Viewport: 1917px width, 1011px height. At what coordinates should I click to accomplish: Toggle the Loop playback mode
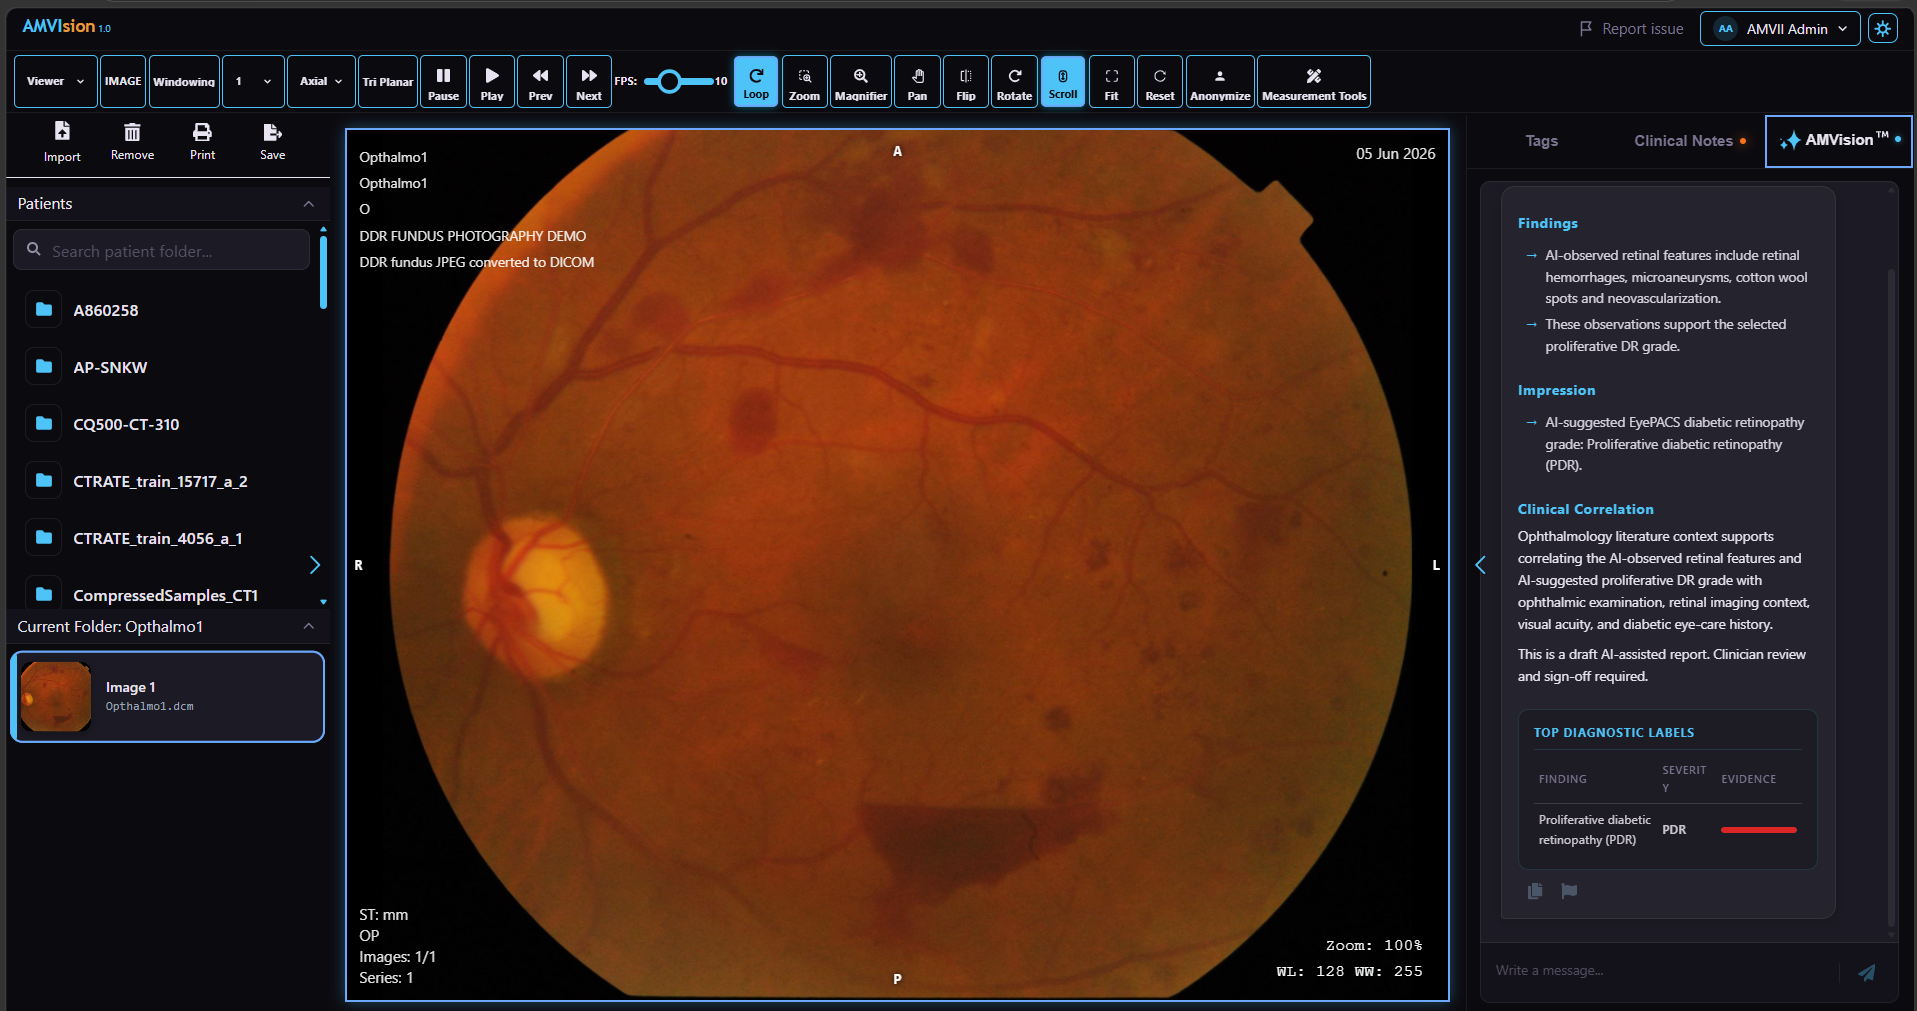756,82
